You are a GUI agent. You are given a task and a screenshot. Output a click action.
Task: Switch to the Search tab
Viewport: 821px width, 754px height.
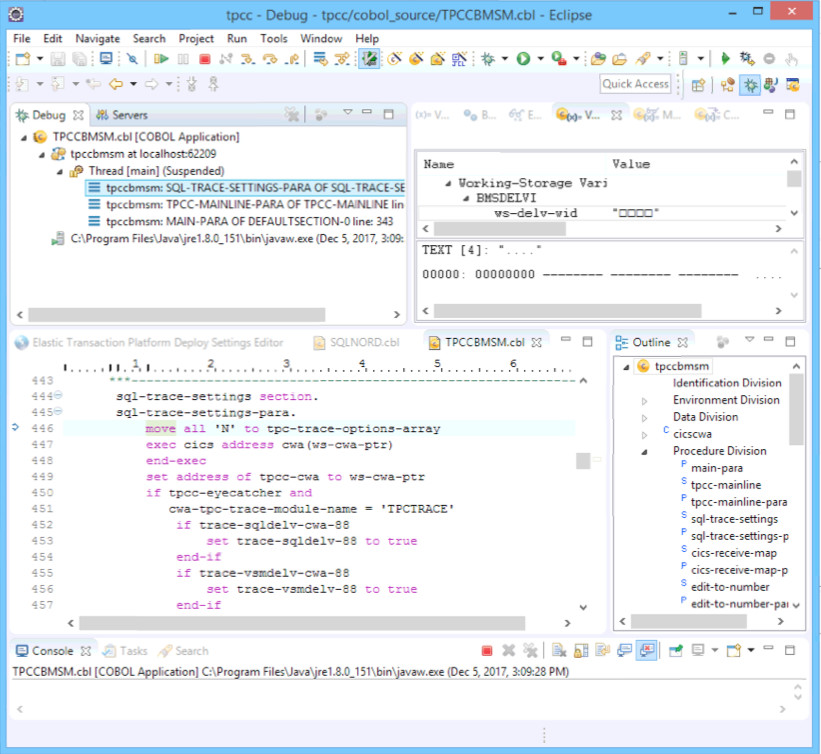coord(183,651)
